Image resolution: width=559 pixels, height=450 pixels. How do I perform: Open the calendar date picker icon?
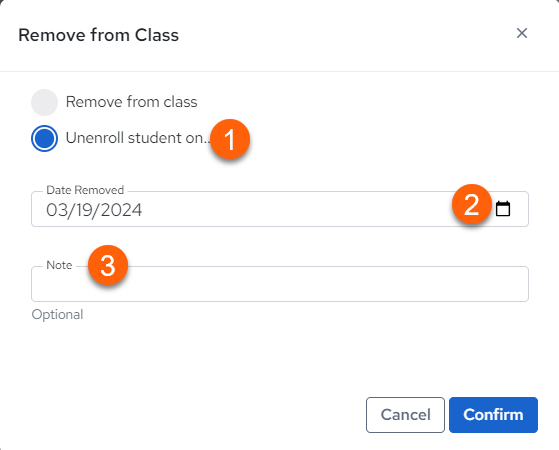point(503,209)
